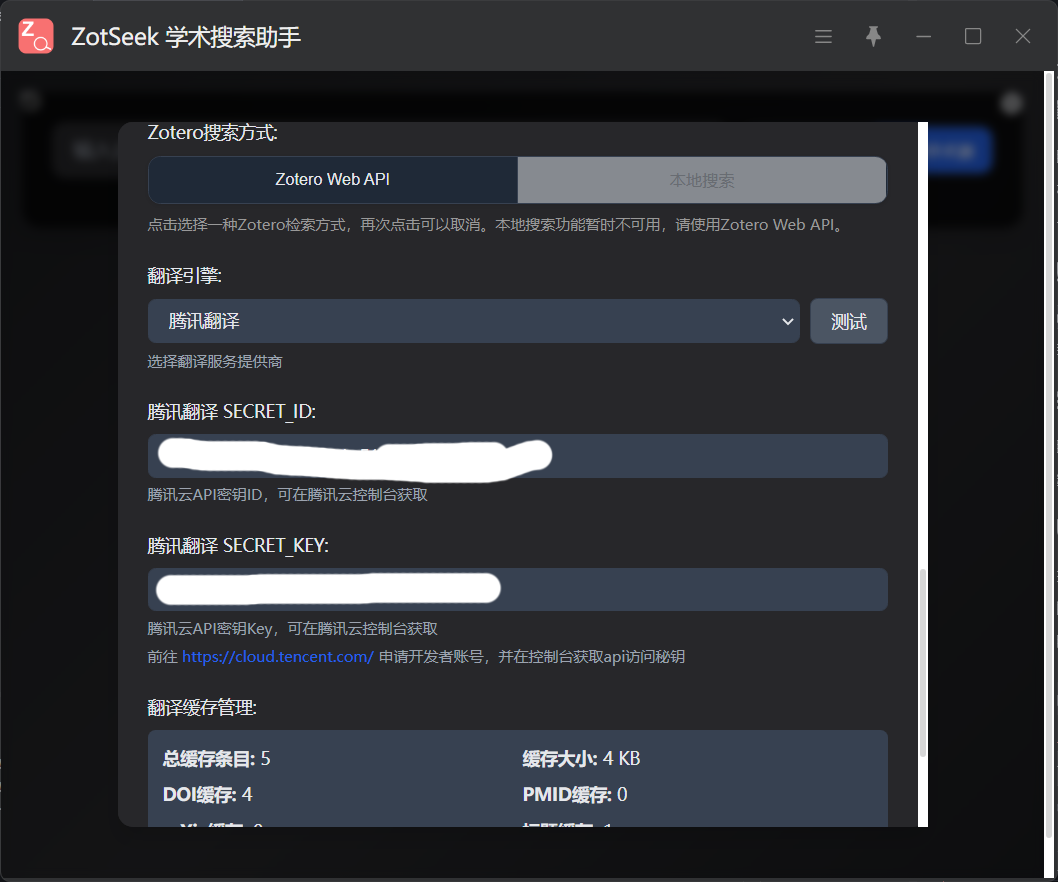Click the 测试 test button
Screen dimensions: 1058x882
point(849,321)
